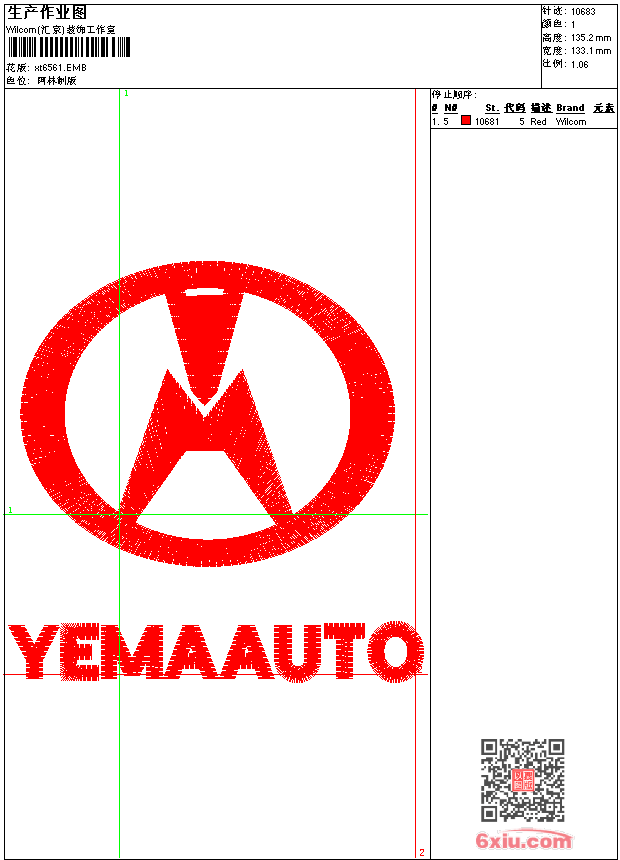Click the 颜色: 1 colors line

559,25
